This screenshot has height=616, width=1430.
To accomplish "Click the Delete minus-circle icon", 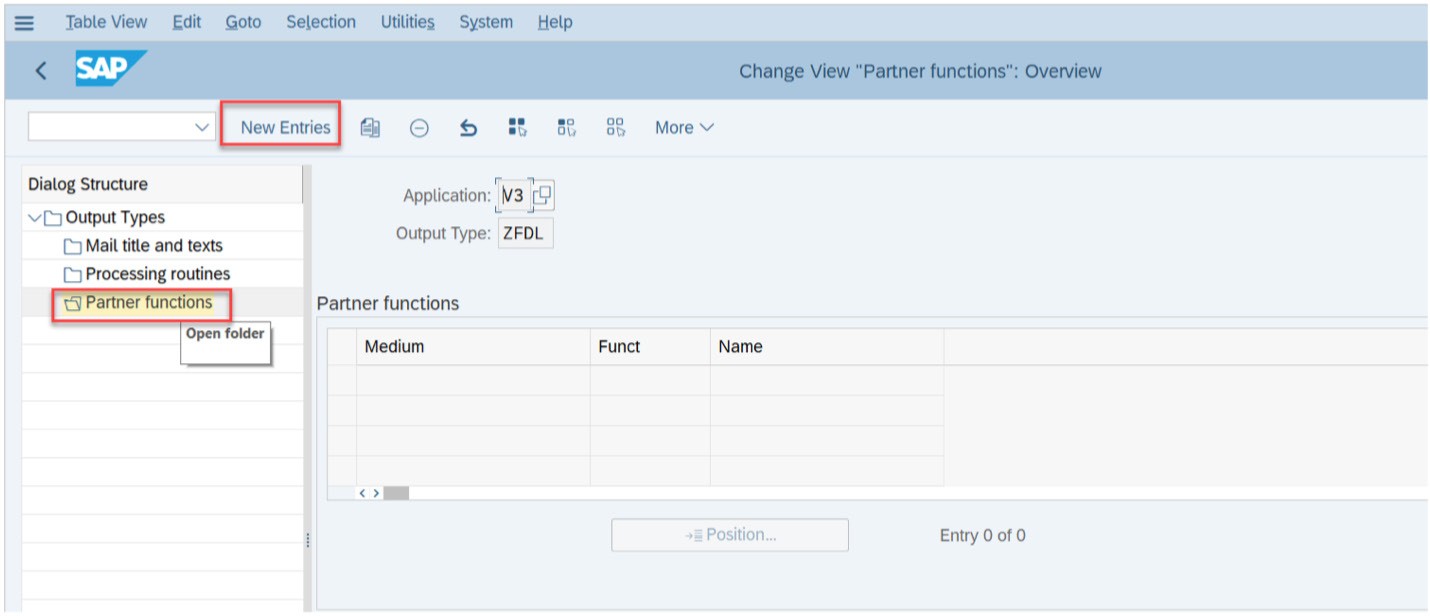I will pos(420,127).
